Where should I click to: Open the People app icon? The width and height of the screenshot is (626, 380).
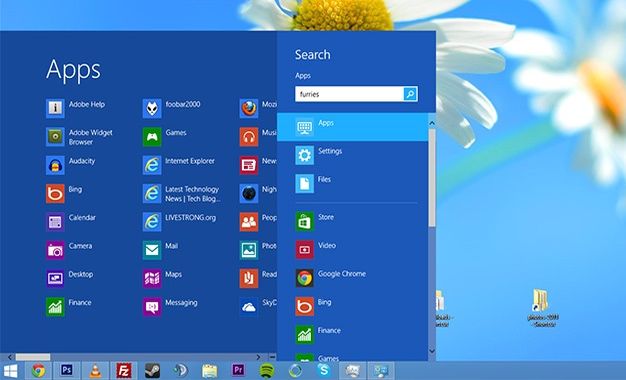point(249,222)
